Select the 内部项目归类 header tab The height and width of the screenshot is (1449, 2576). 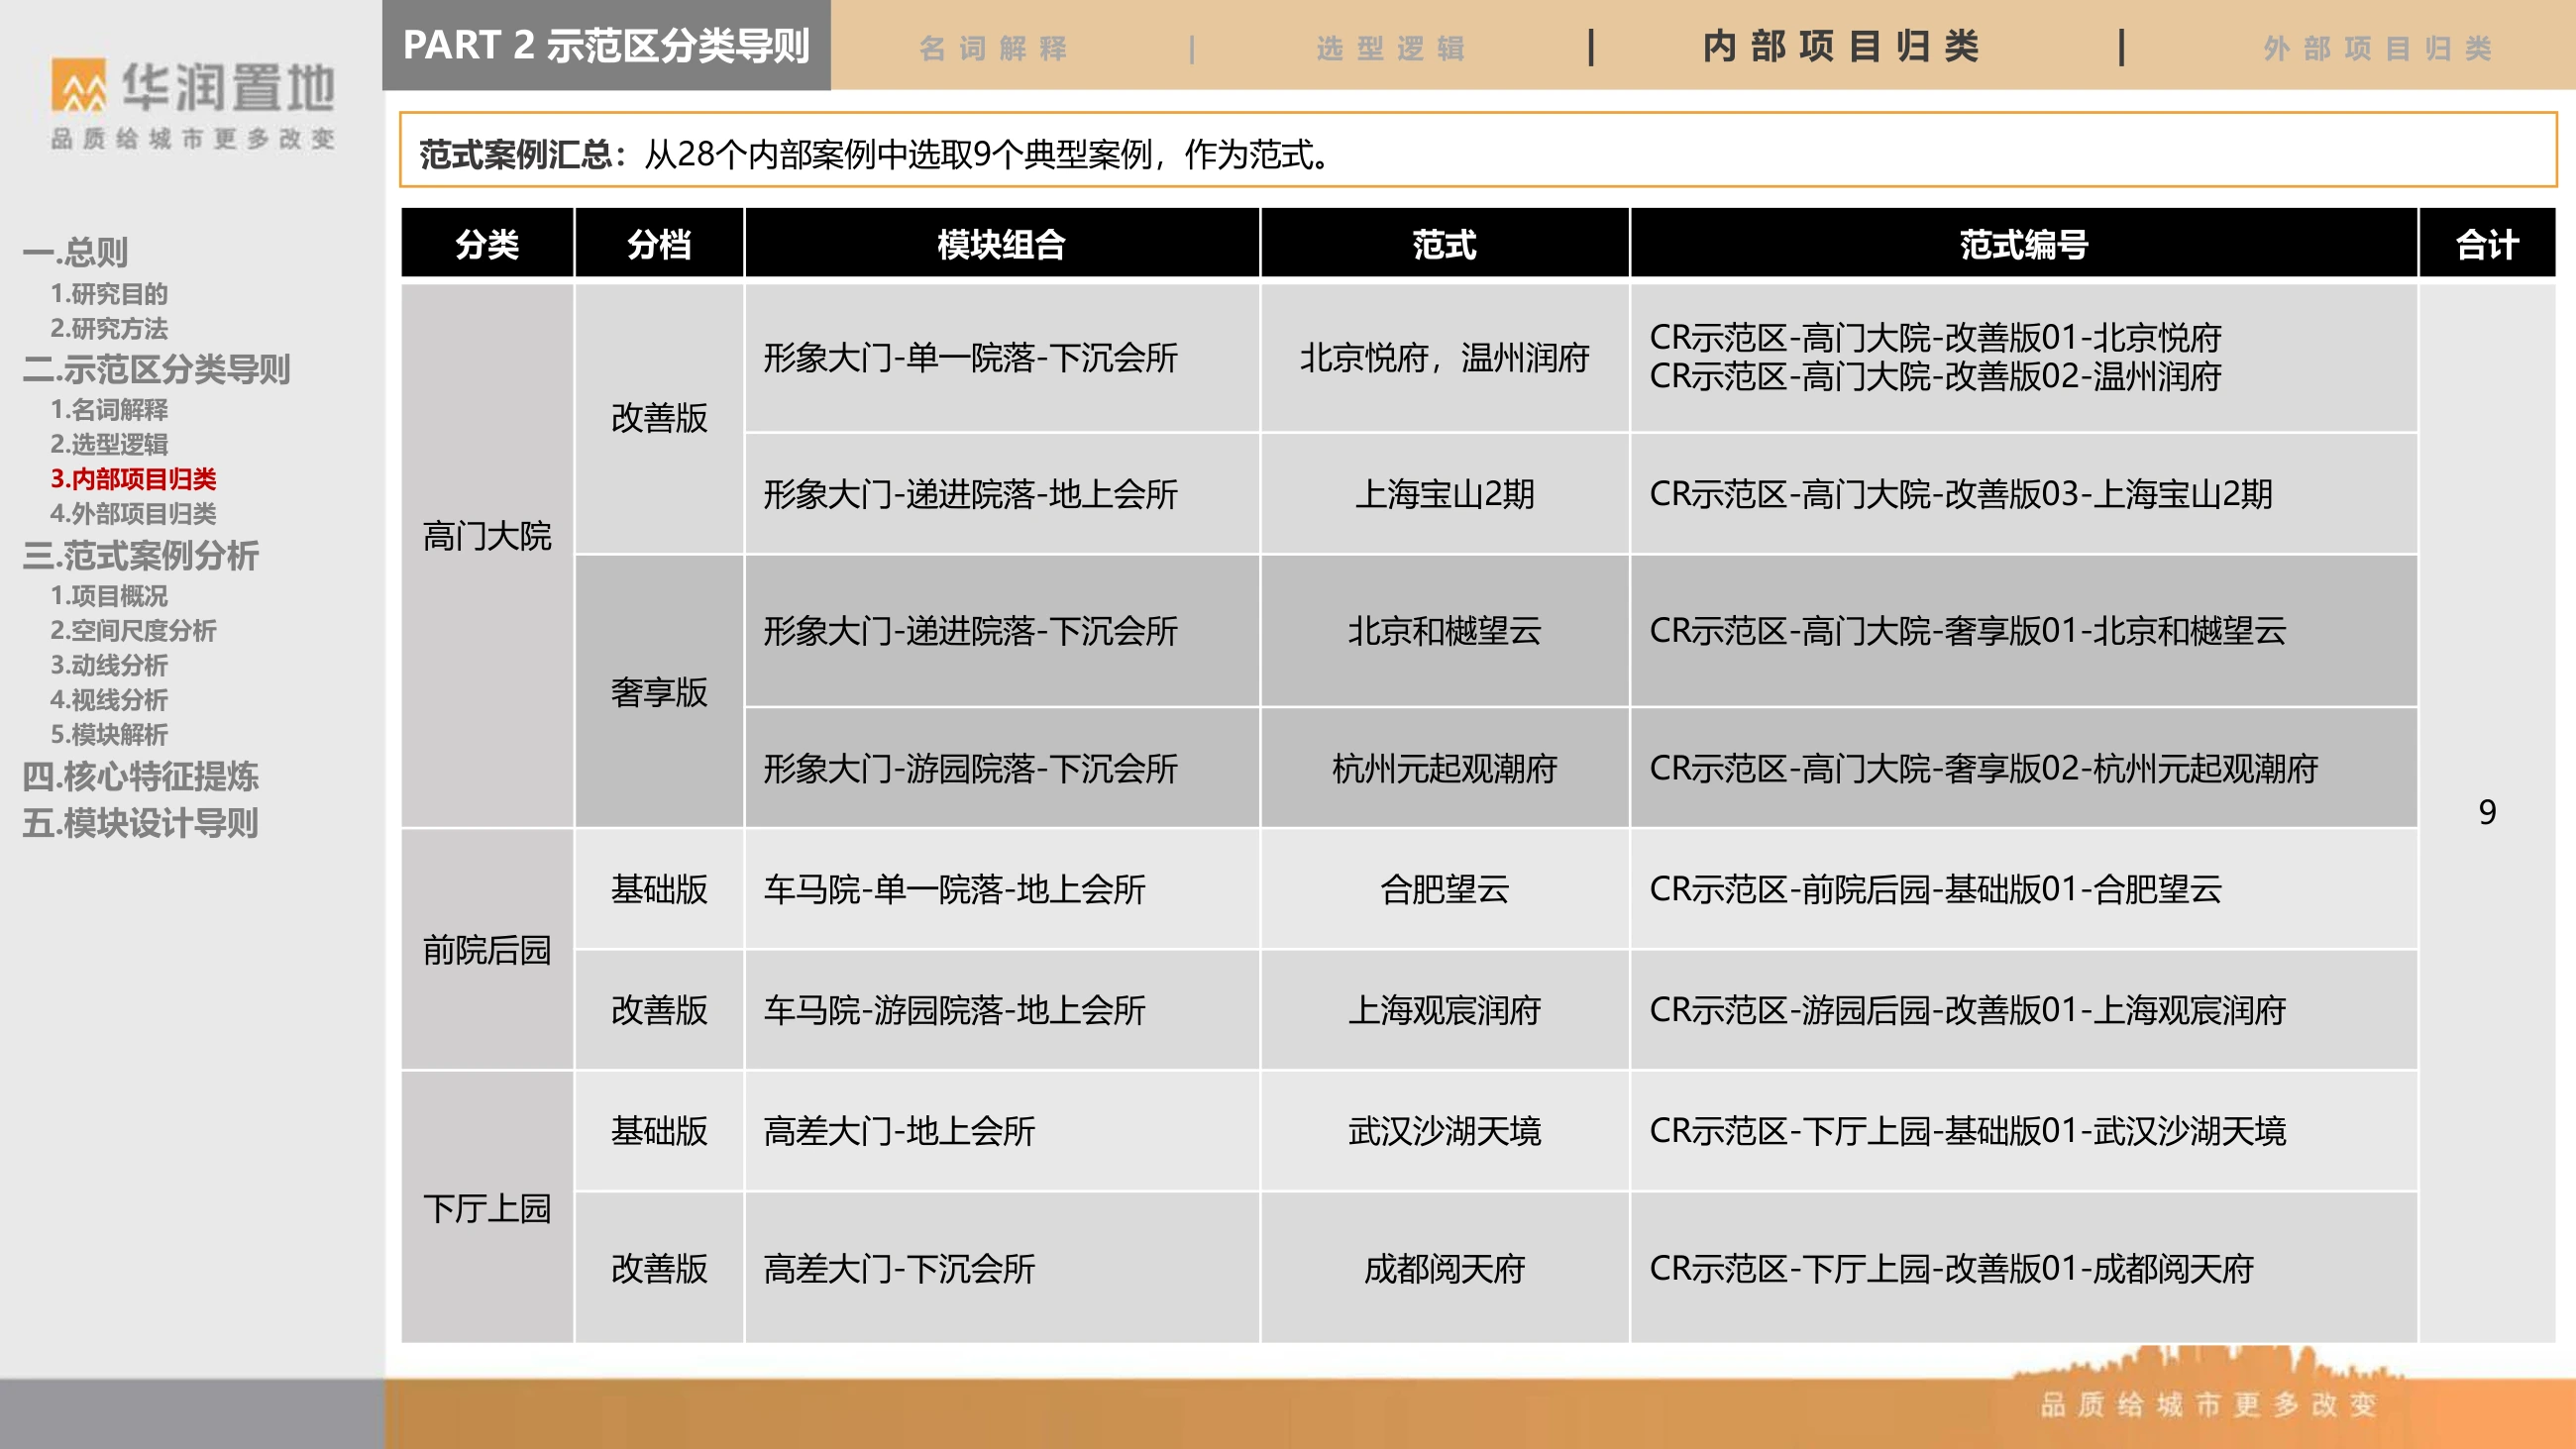(x=1841, y=46)
